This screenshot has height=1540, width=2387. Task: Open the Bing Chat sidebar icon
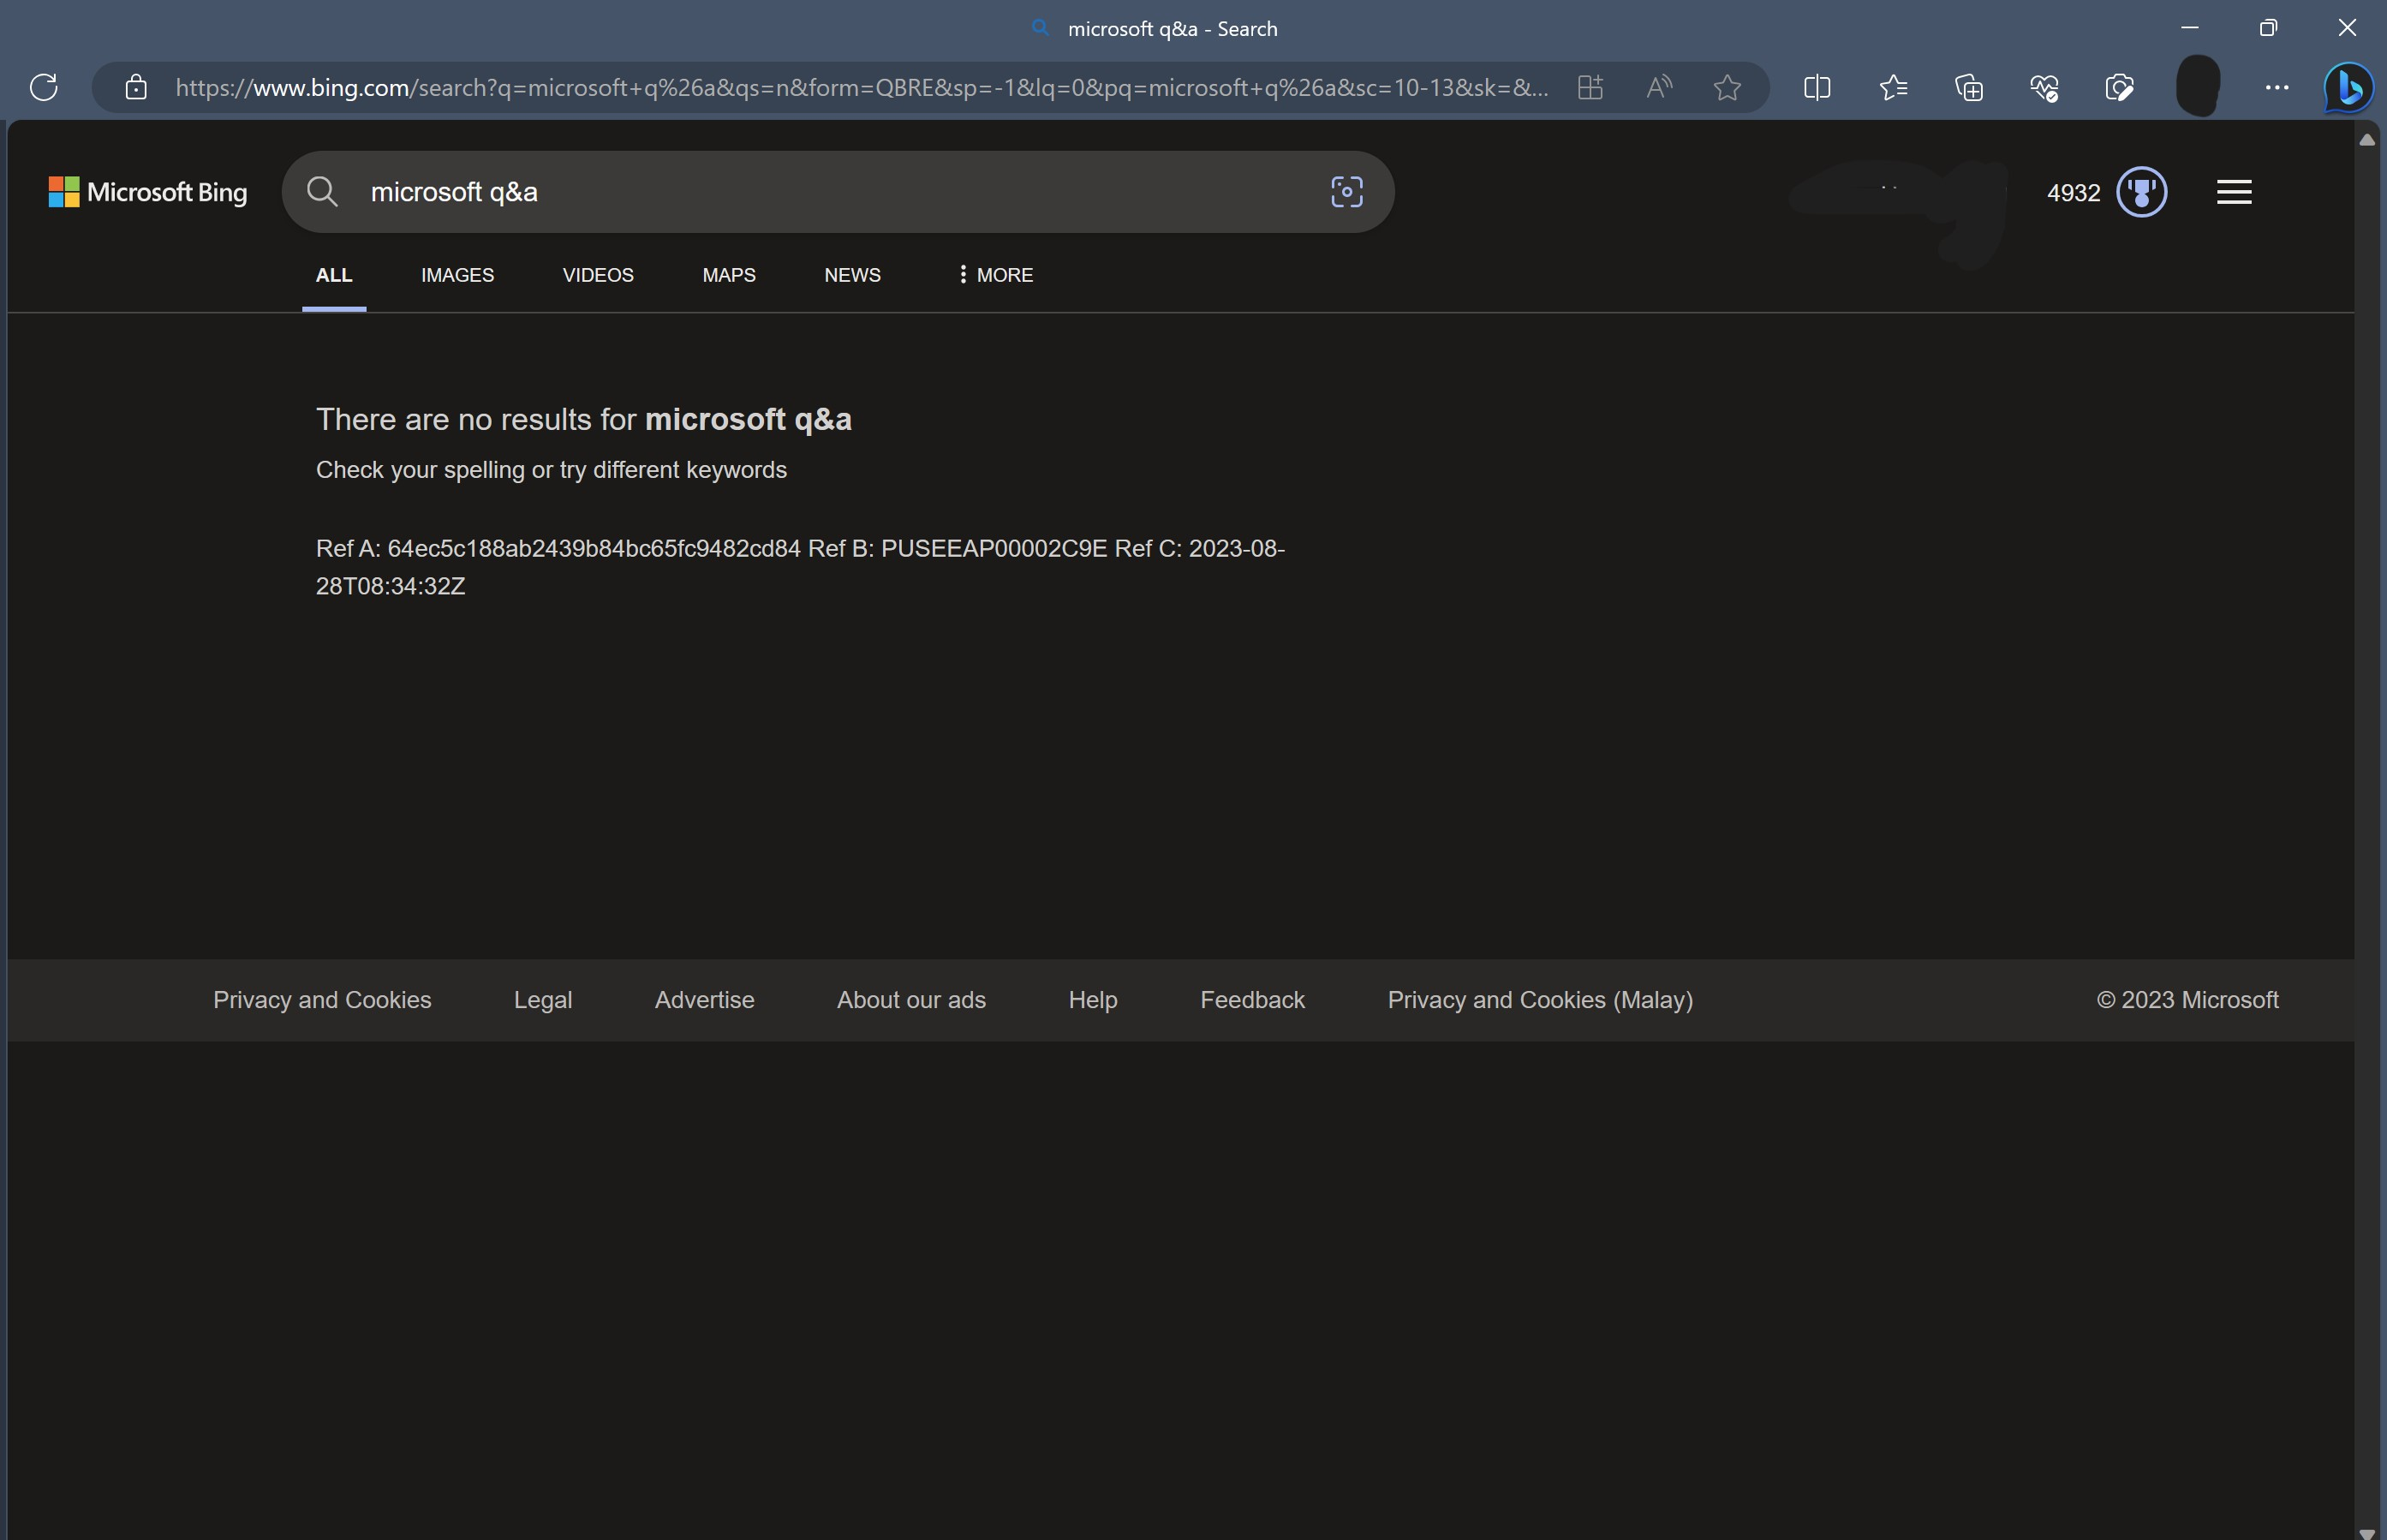(x=2348, y=88)
